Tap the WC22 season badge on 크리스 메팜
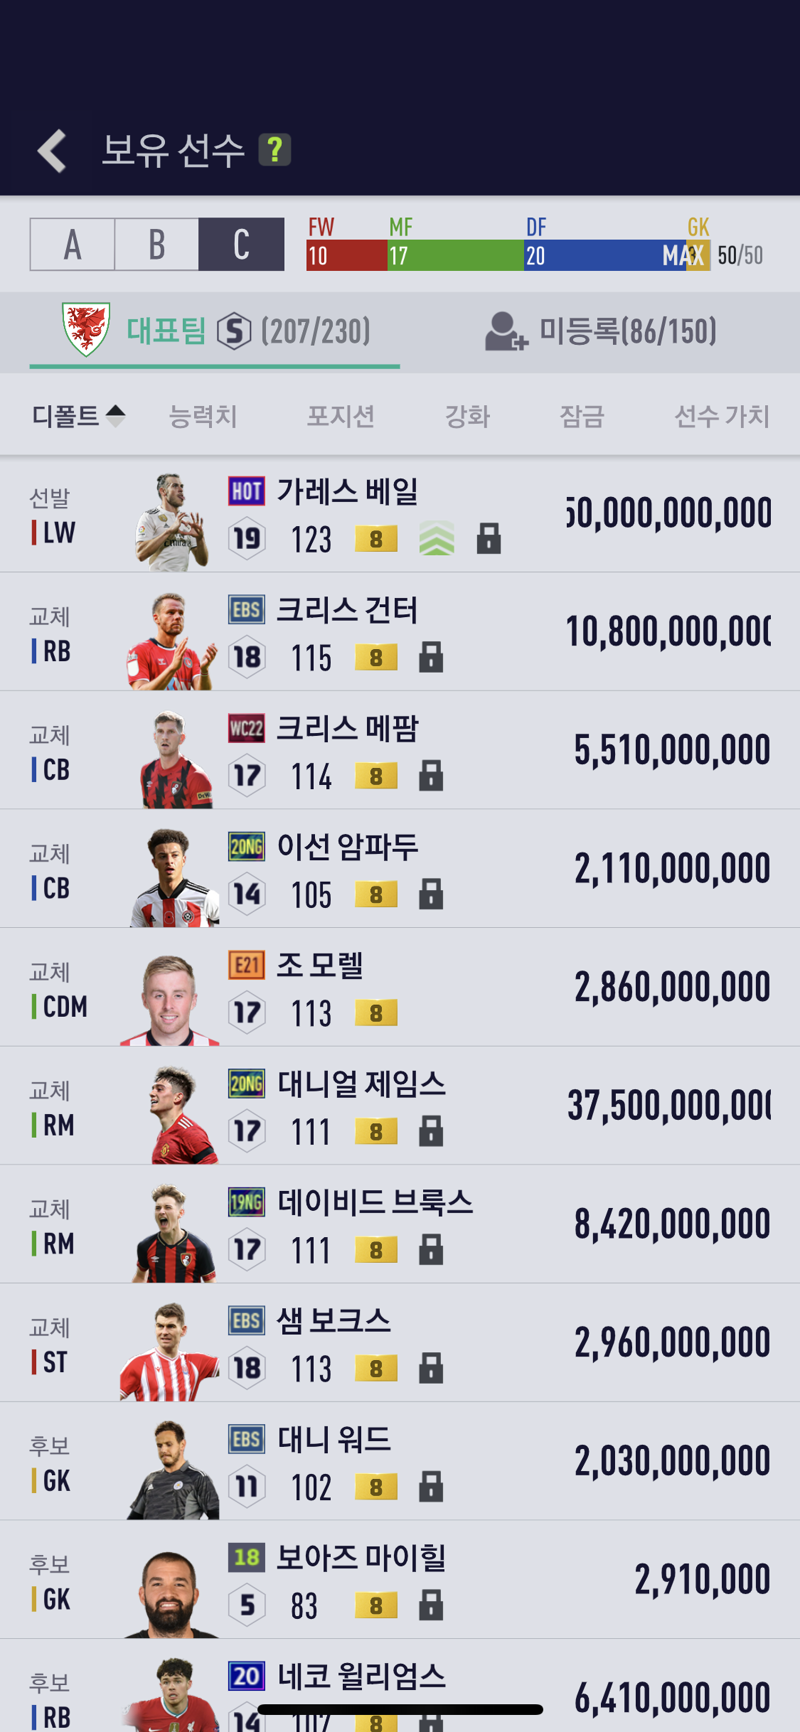 click(x=246, y=728)
